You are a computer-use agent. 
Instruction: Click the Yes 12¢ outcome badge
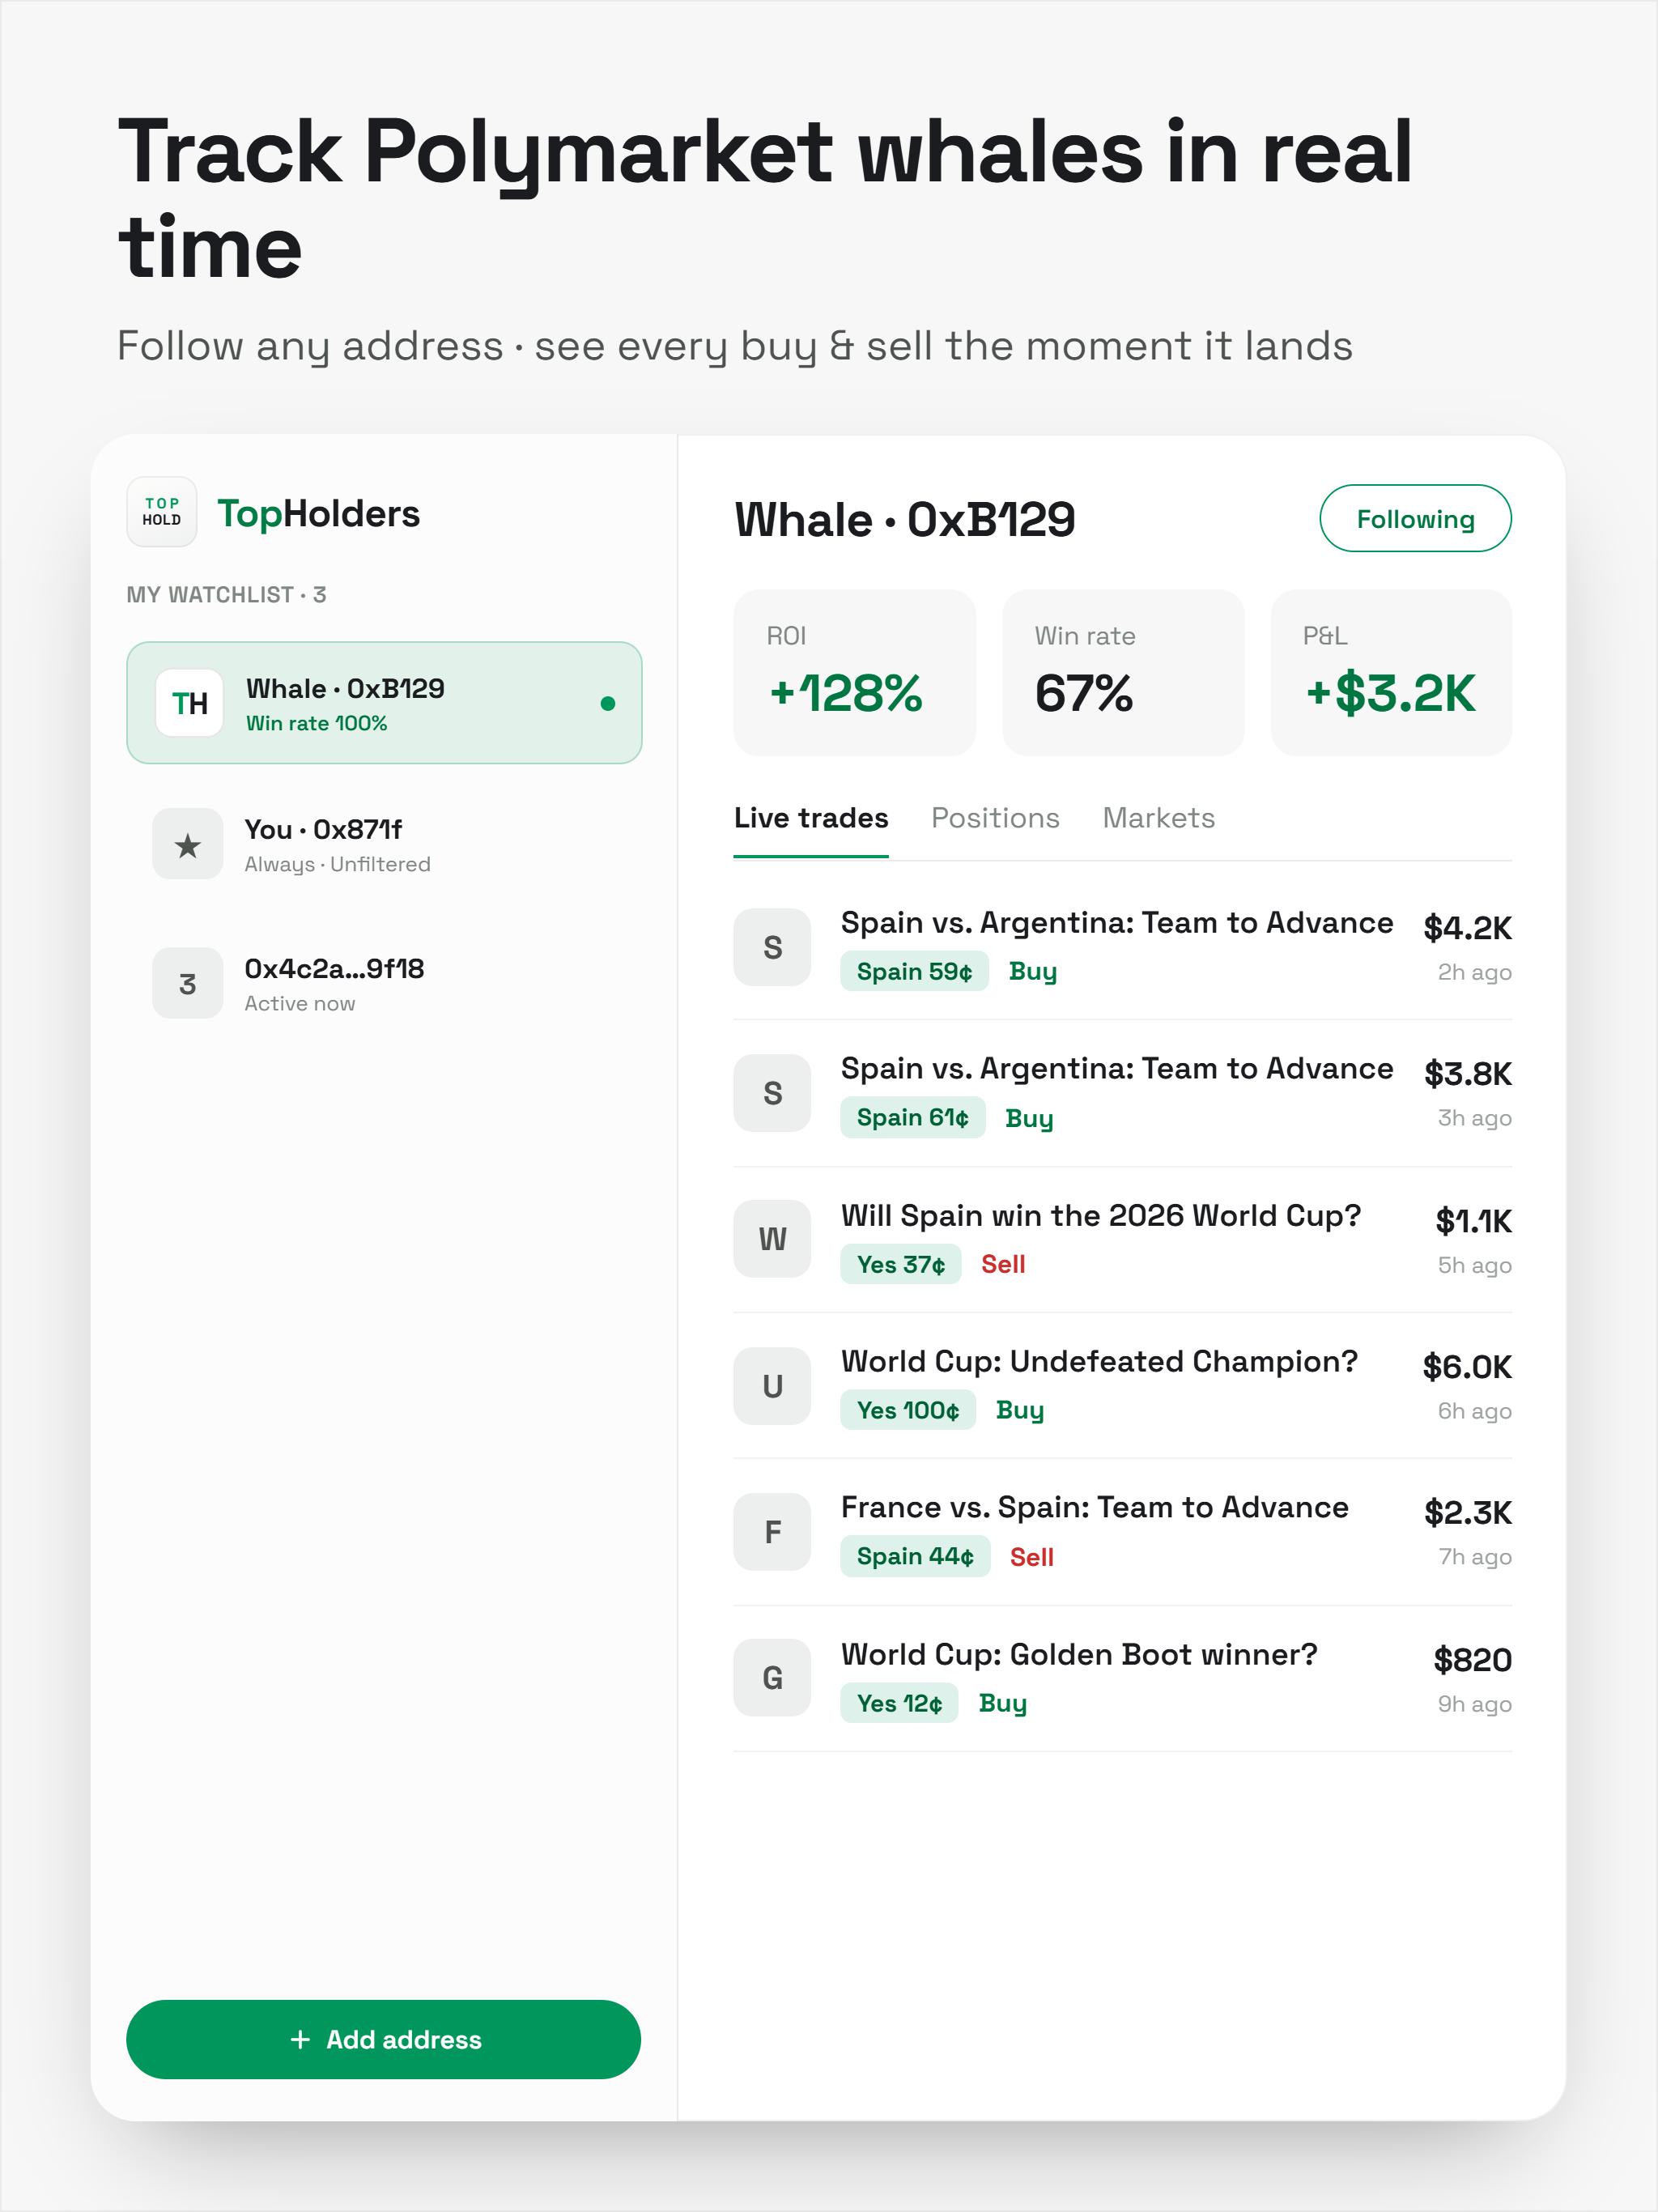(x=899, y=1703)
